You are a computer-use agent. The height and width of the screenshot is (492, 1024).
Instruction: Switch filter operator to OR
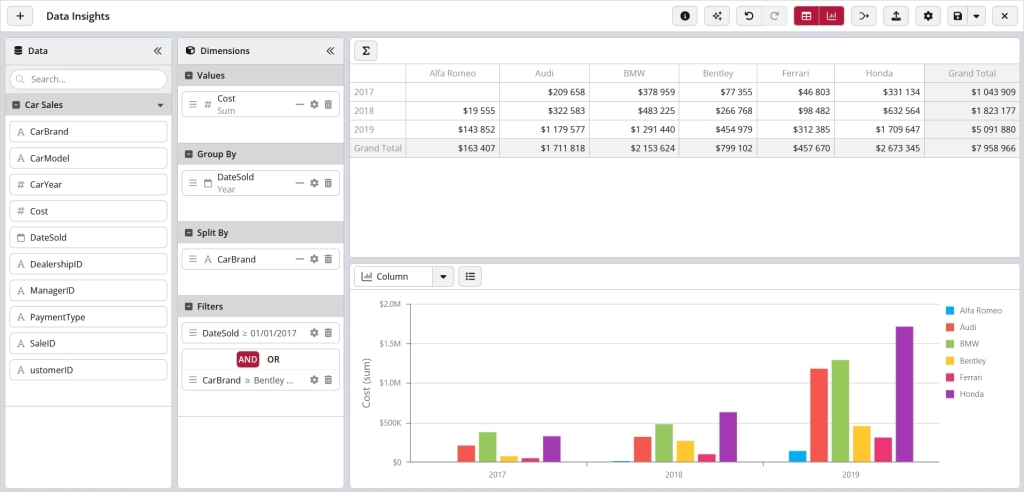pyautogui.click(x=273, y=359)
